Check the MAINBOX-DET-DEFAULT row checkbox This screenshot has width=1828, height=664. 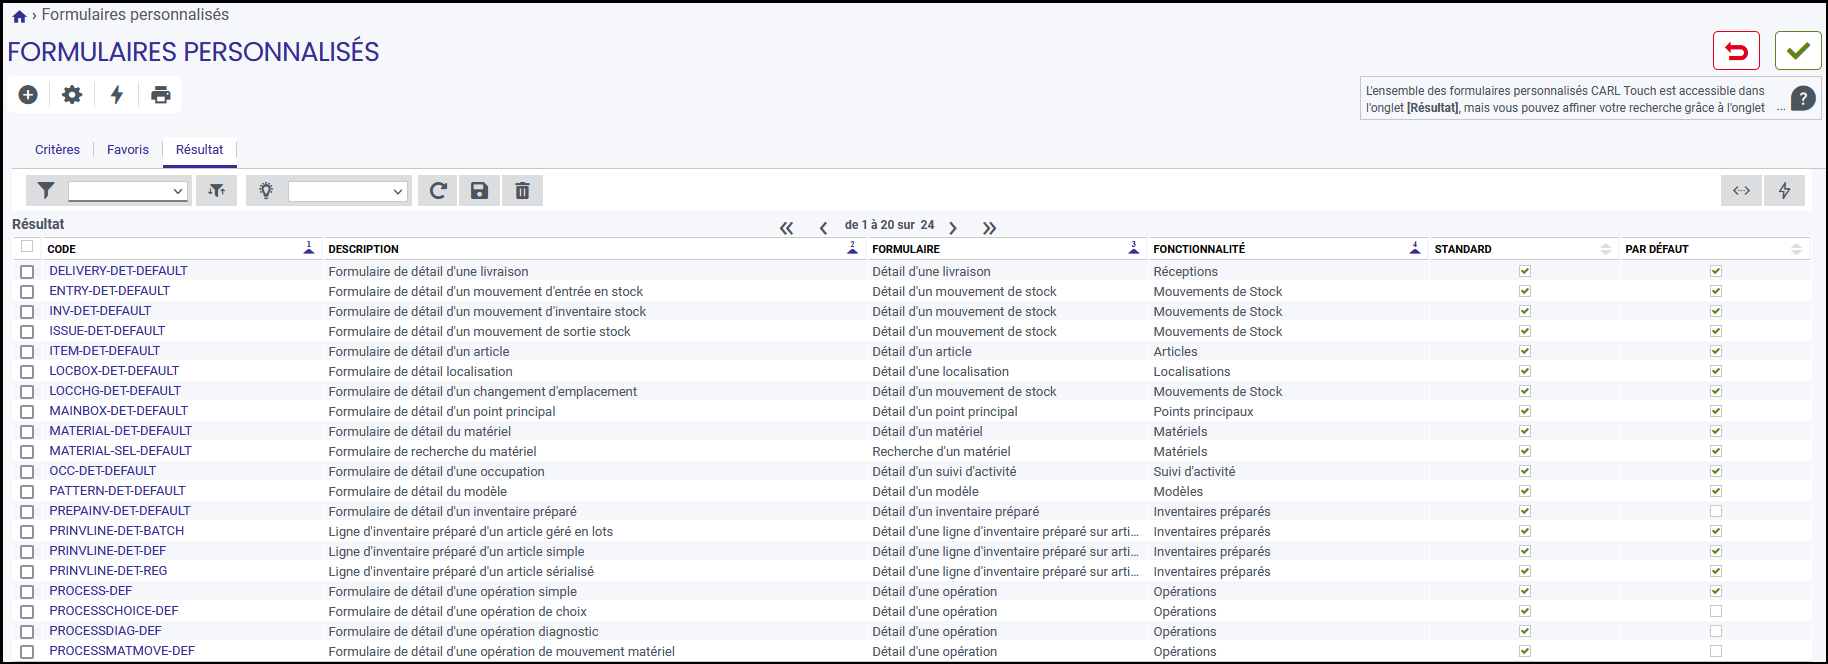(x=27, y=412)
